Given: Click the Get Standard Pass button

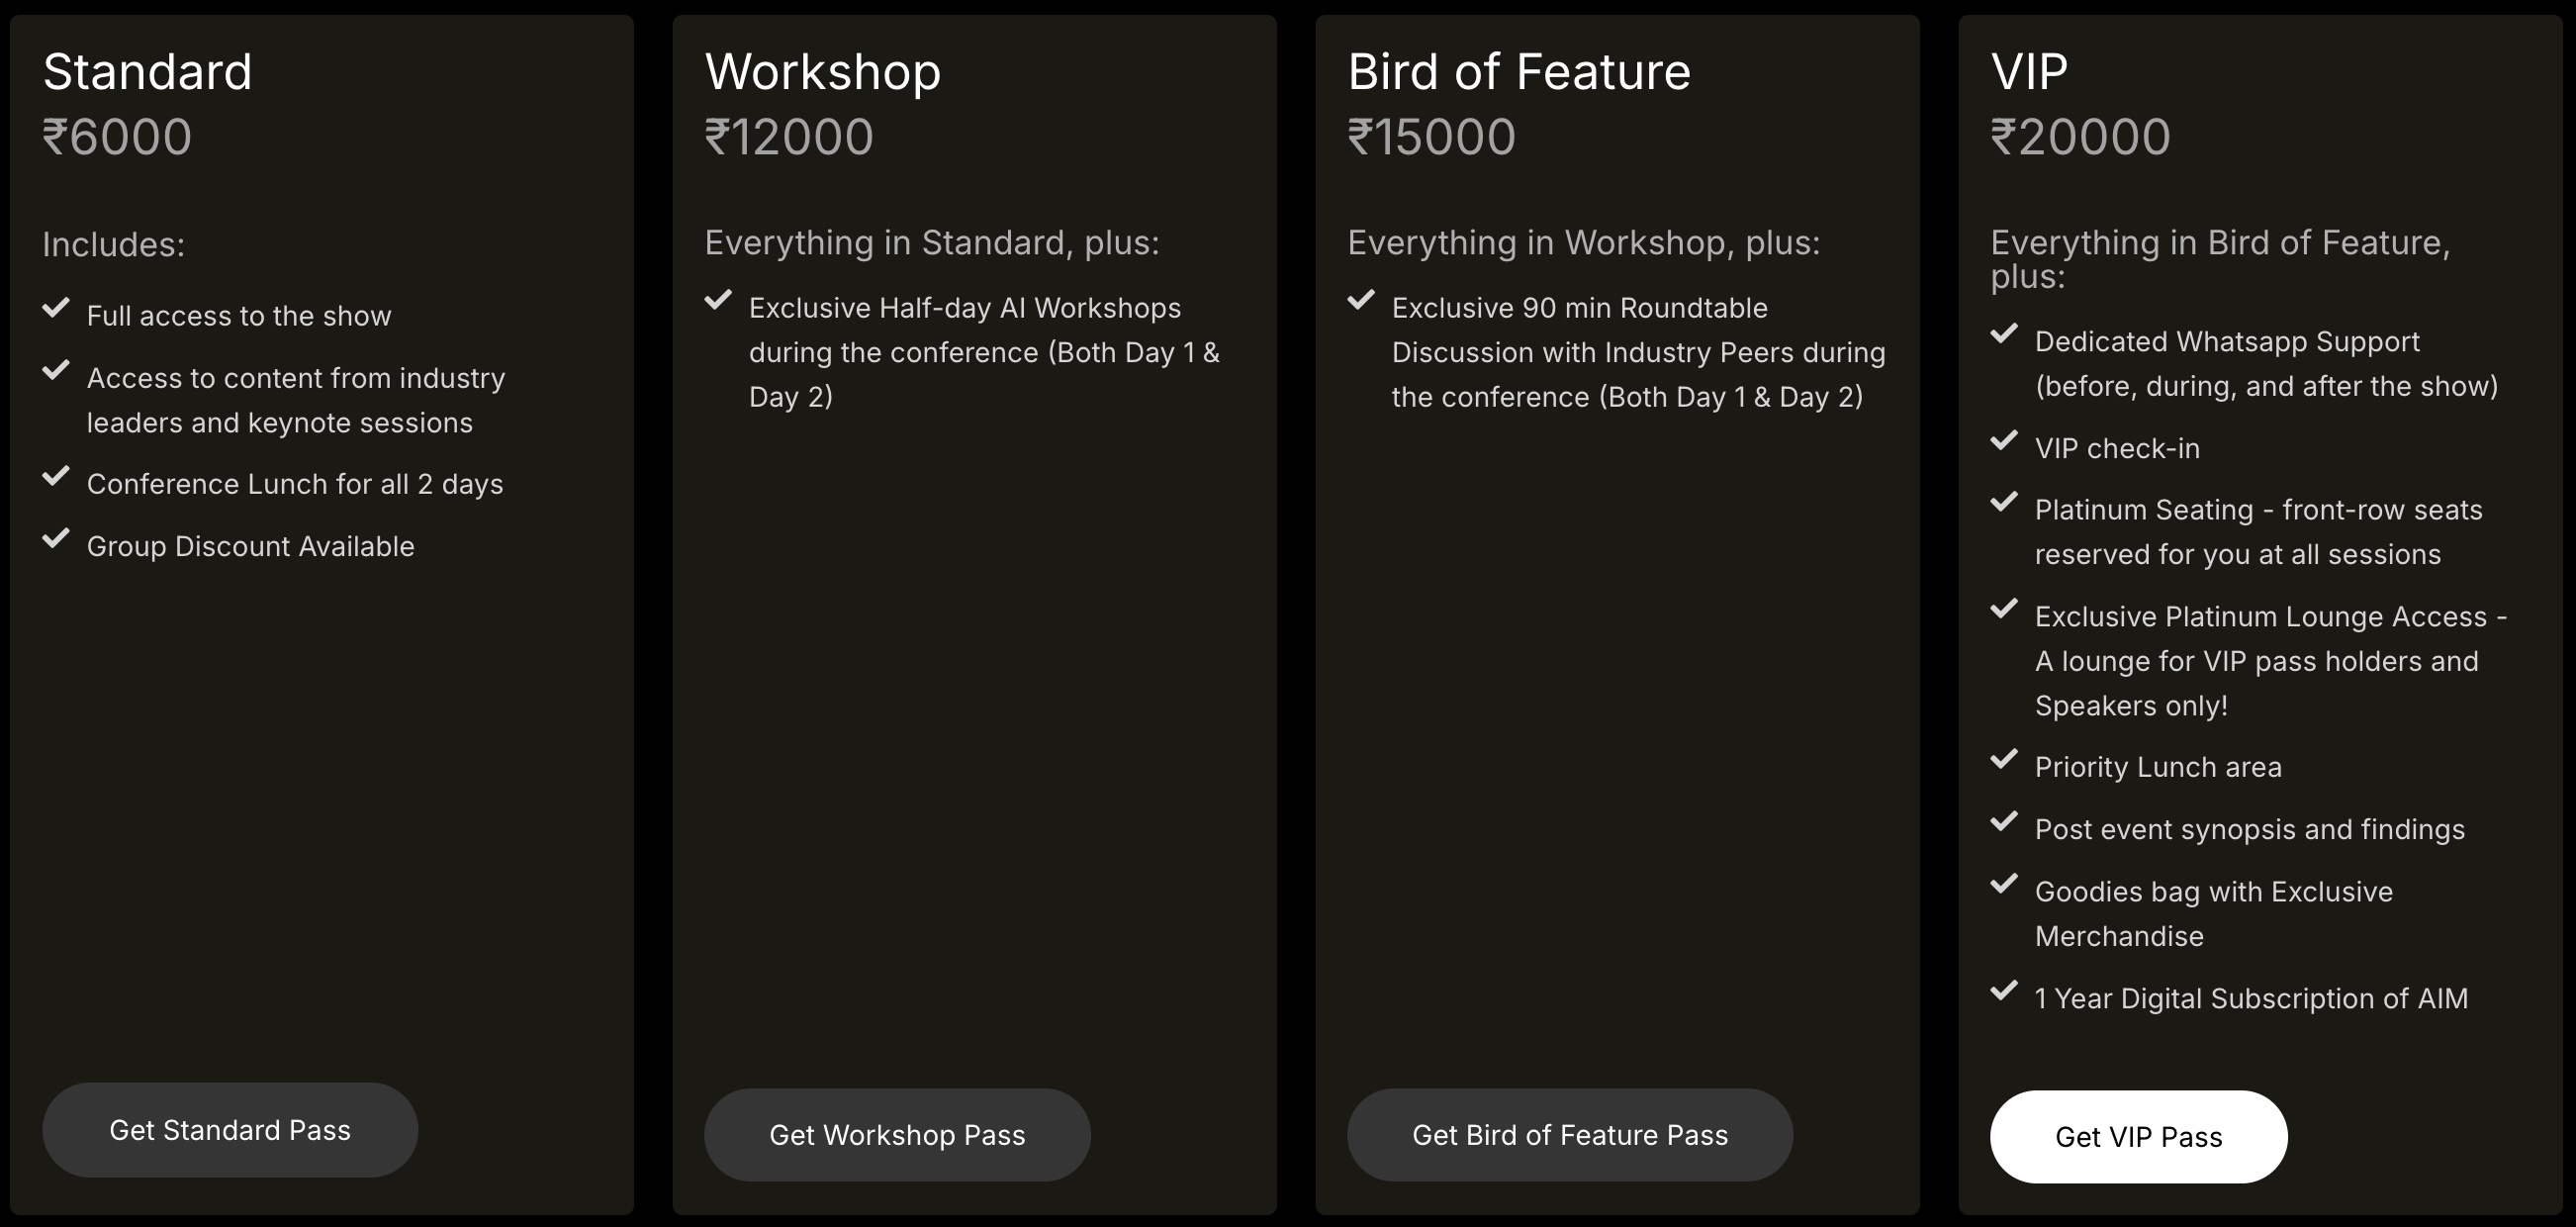Looking at the screenshot, I should tap(229, 1130).
